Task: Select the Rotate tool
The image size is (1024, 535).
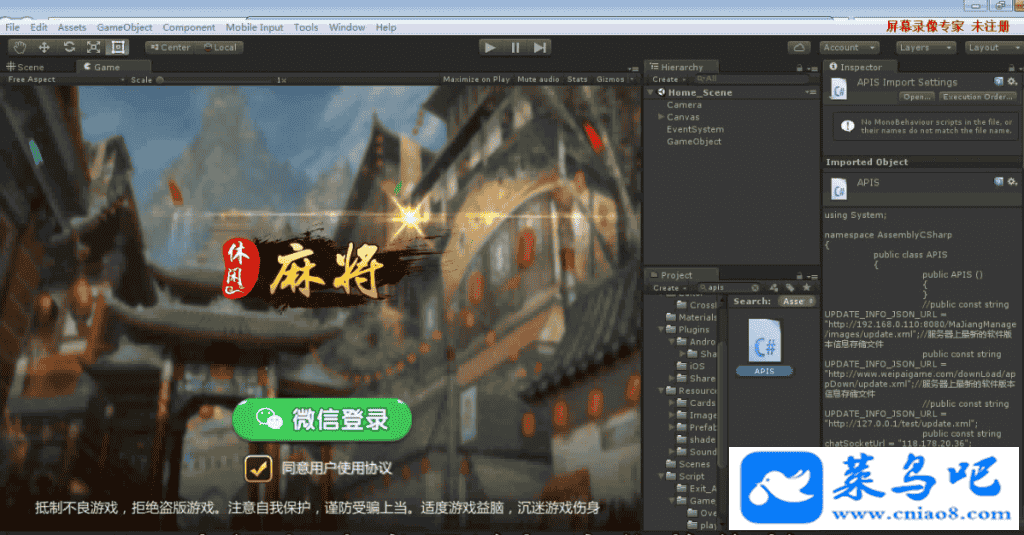Action: pyautogui.click(x=69, y=47)
